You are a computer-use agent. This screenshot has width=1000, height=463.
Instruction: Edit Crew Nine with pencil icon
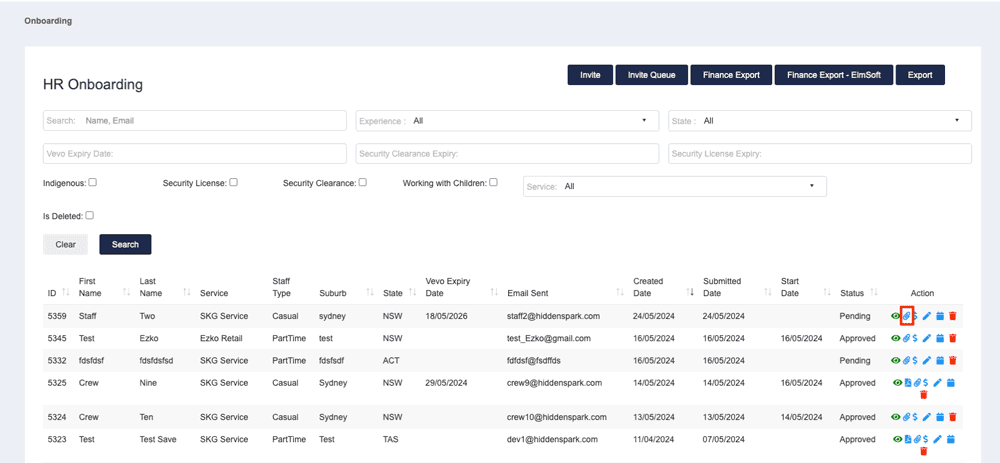(x=938, y=383)
